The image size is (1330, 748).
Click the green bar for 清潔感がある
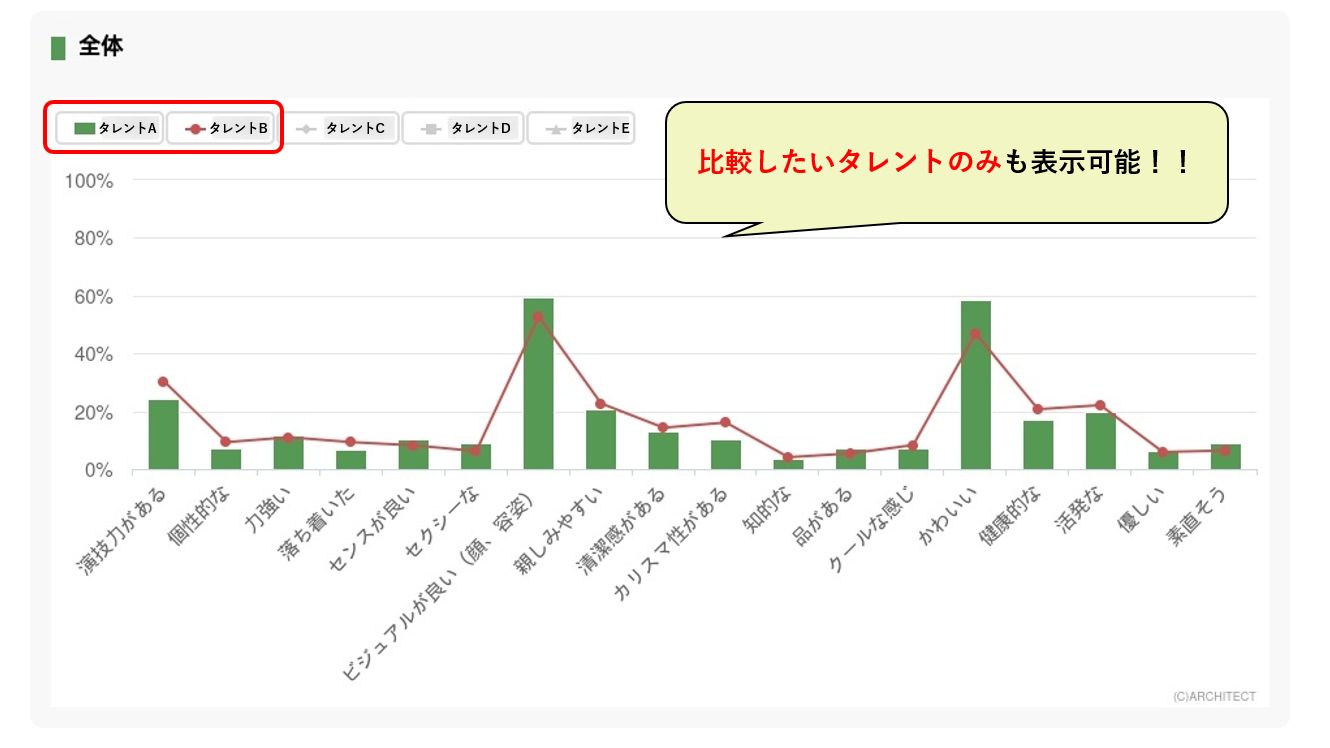point(663,451)
